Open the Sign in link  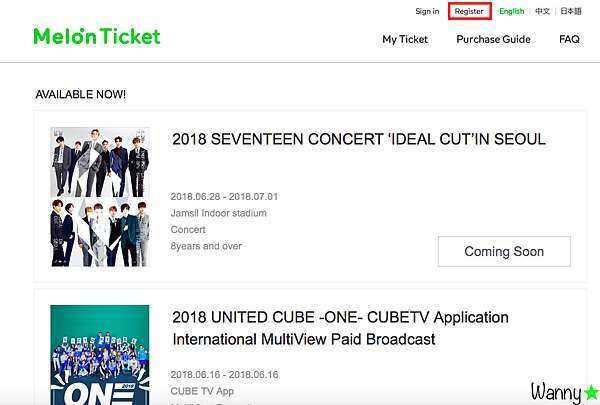pyautogui.click(x=427, y=11)
